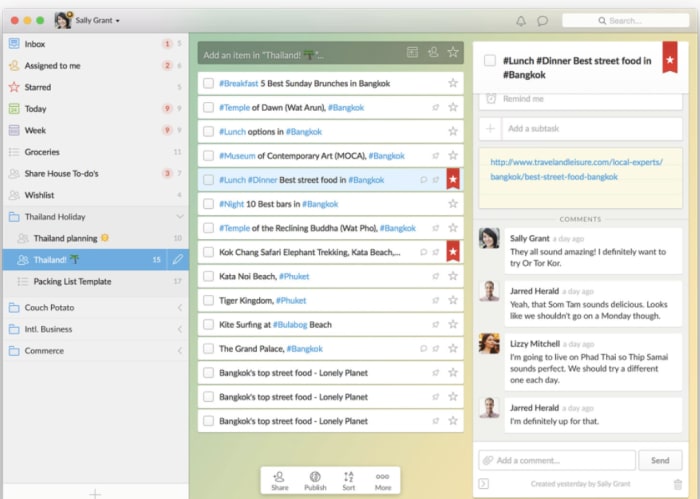This screenshot has height=499, width=700.
Task: Click the Publish globe icon
Action: point(315,481)
